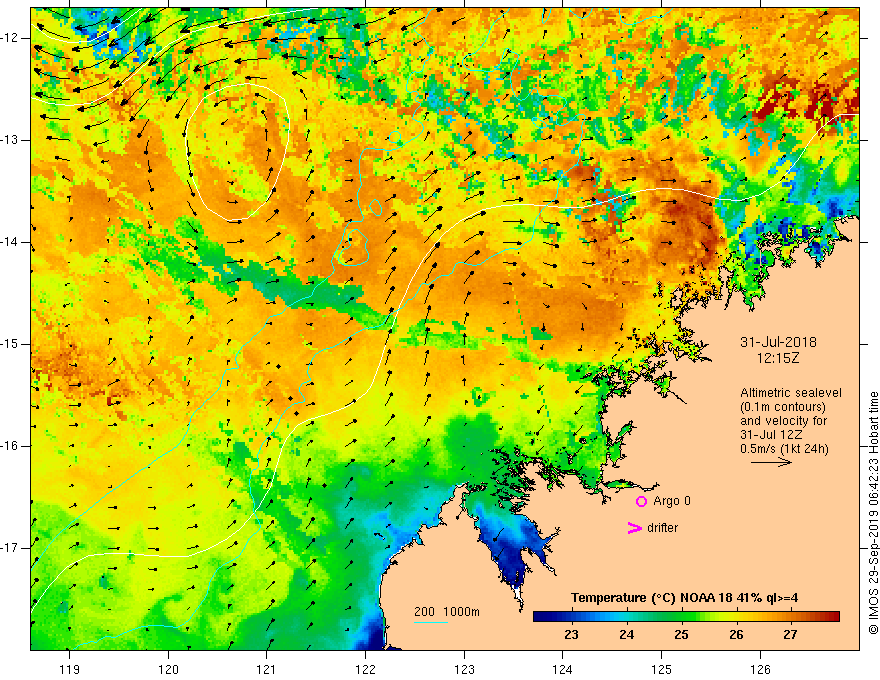Click the 0.5m/s velocity scale arrow
The width and height of the screenshot is (880, 680).
[x=771, y=462]
